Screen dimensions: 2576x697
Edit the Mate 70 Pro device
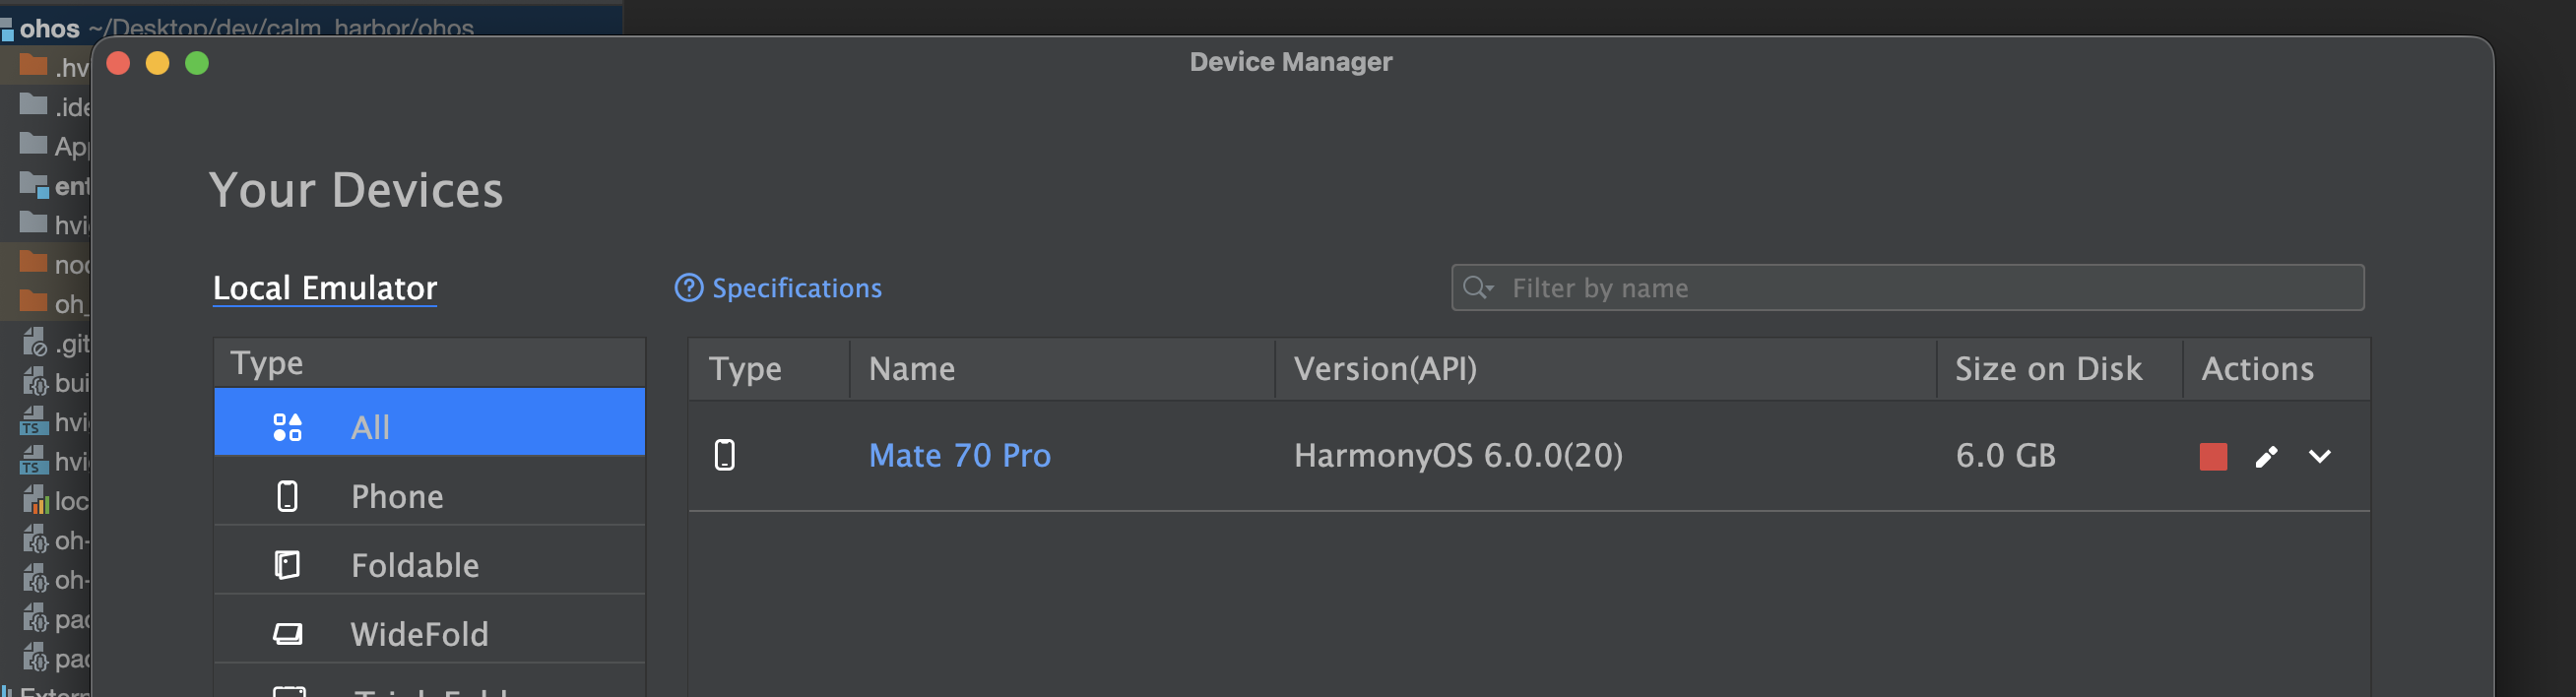tap(2266, 457)
